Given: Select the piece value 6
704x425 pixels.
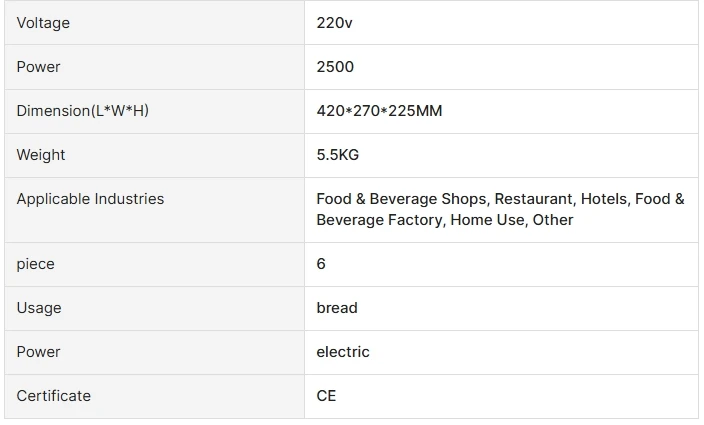Looking at the screenshot, I should click(x=321, y=264).
